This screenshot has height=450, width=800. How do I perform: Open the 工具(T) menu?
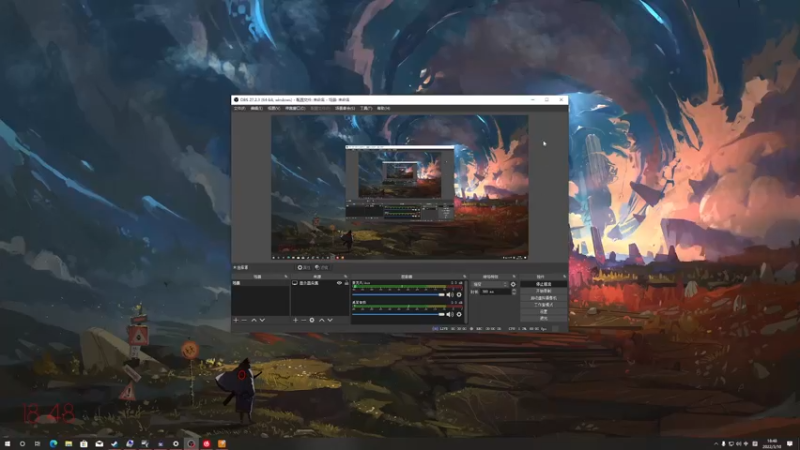(366, 108)
